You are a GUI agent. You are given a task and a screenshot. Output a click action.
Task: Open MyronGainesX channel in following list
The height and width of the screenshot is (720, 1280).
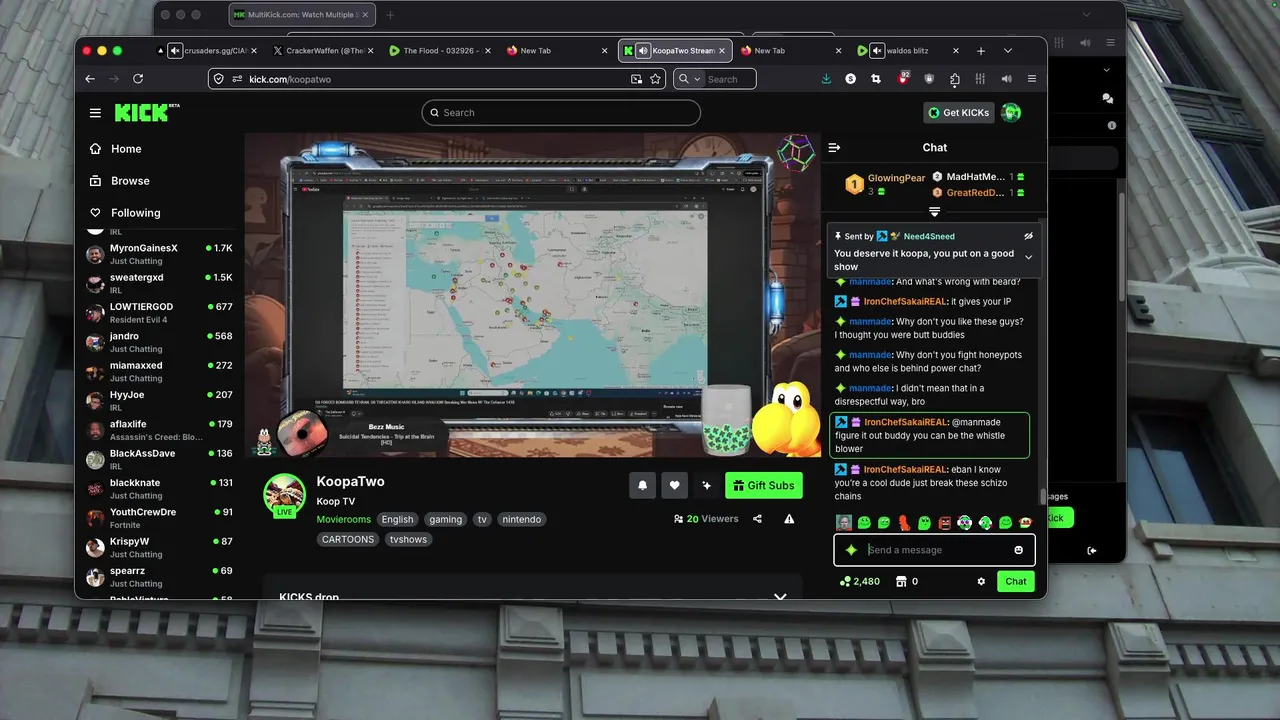coord(160,254)
